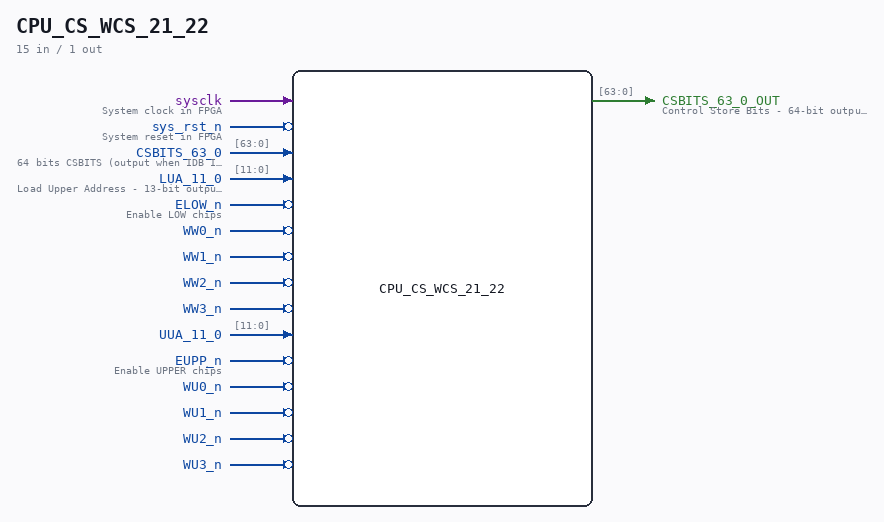Image resolution: width=884 pixels, height=522 pixels.
Task: Click the [63:0] width label on output wire
Action: click(616, 91)
